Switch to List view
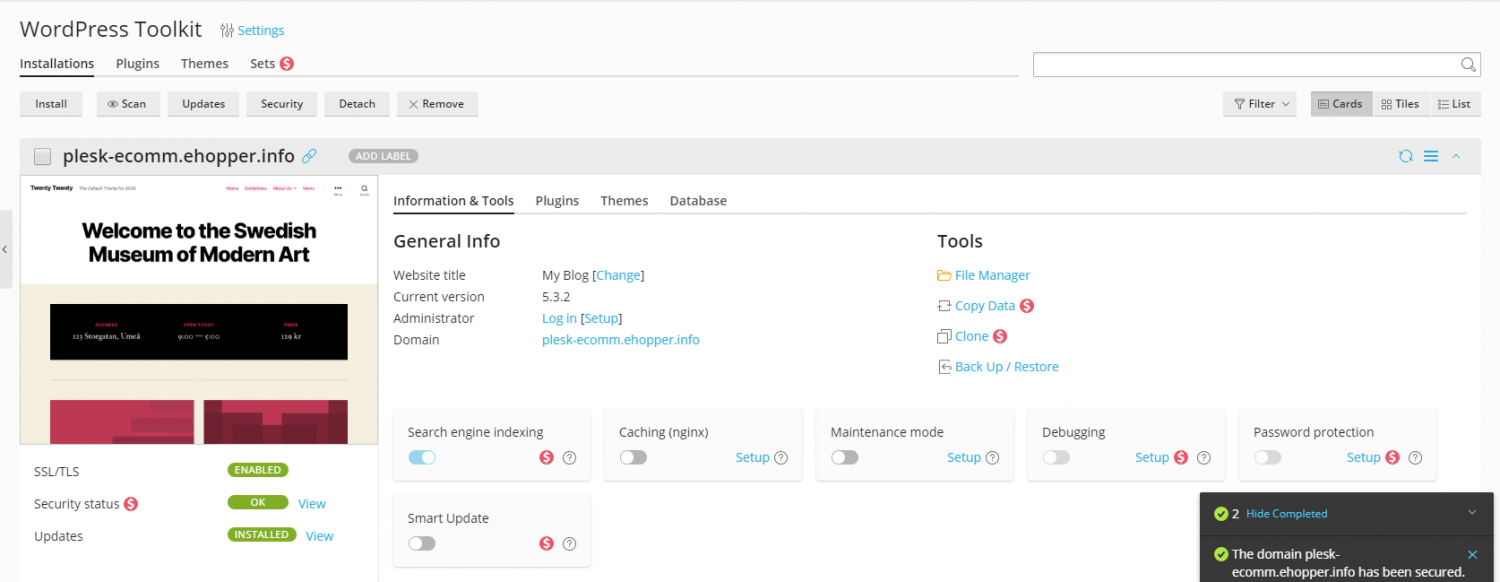Image resolution: width=1500 pixels, height=582 pixels. pos(1455,103)
